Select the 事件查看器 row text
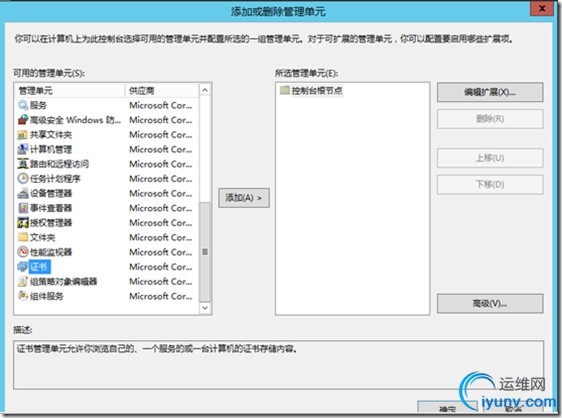562x418 pixels. click(x=51, y=208)
